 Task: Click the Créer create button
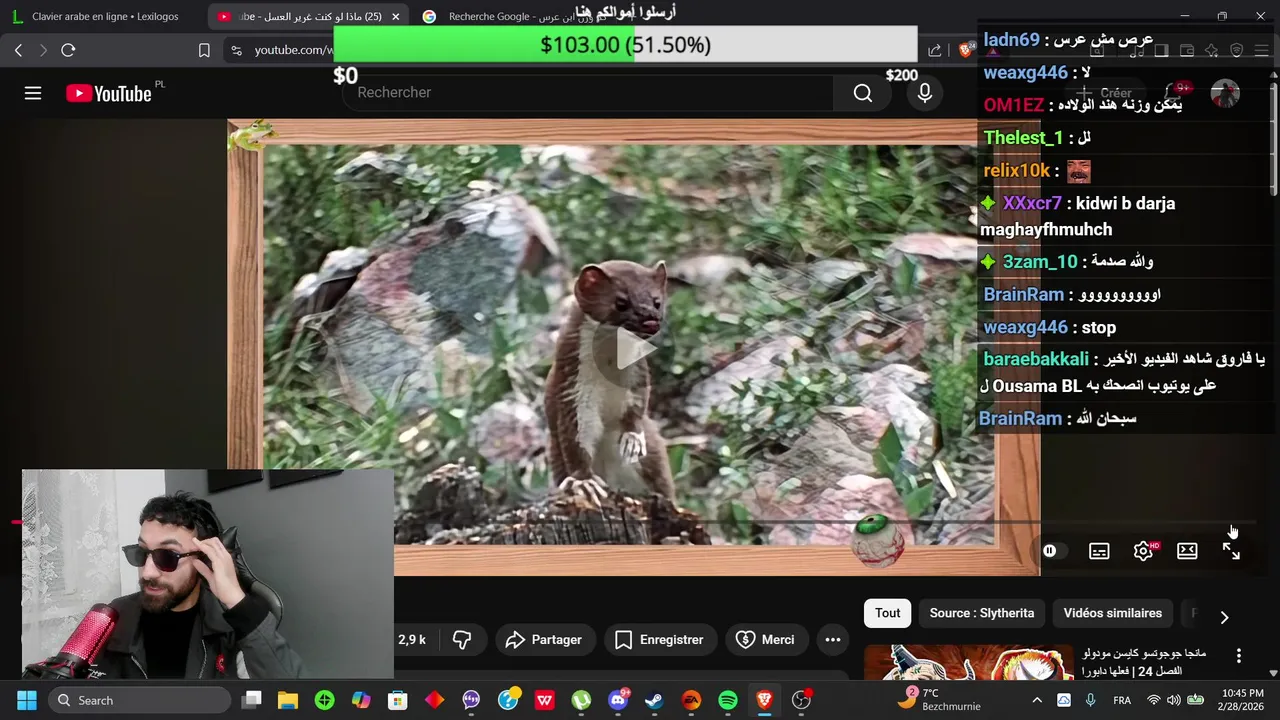pos(1104,93)
